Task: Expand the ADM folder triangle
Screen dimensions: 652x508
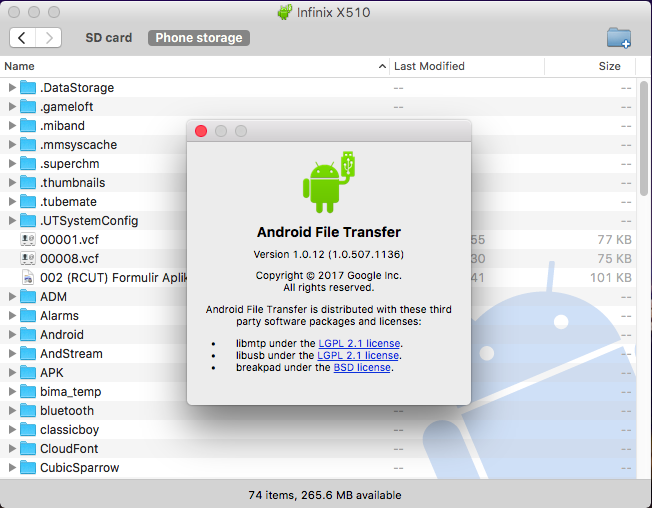Action: pos(12,296)
